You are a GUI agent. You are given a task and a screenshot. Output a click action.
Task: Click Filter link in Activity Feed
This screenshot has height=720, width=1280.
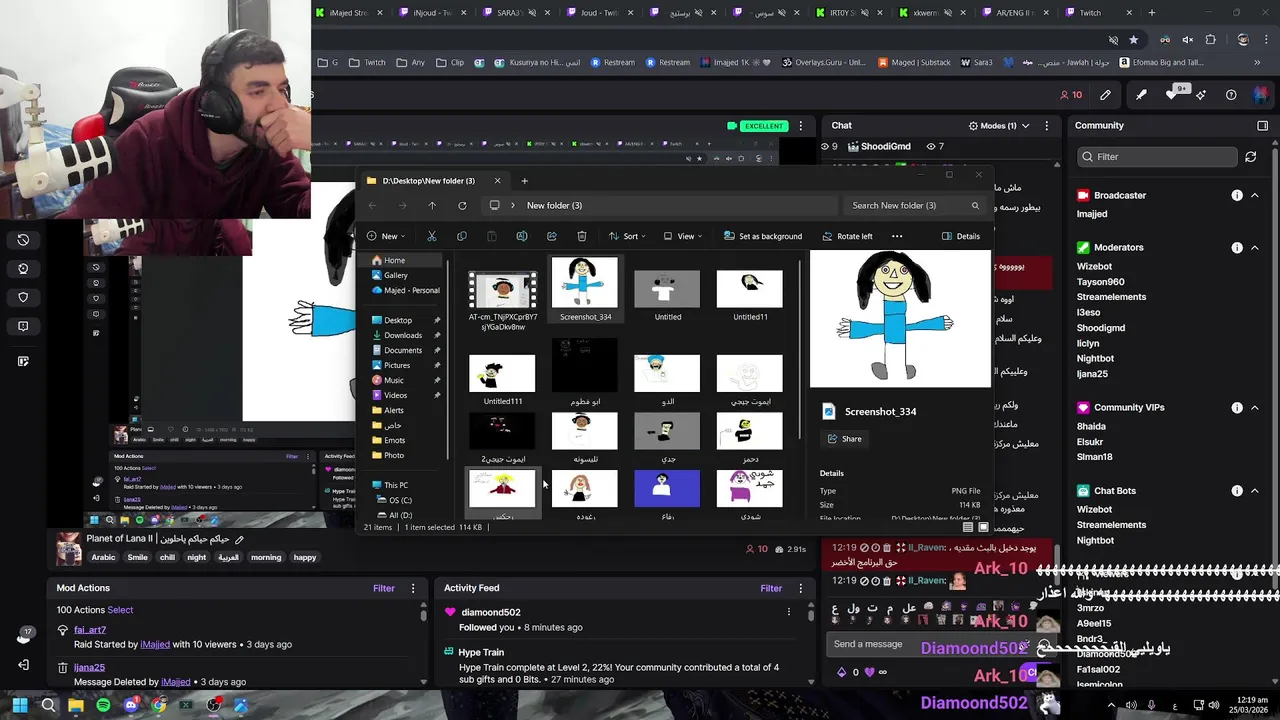coord(771,588)
